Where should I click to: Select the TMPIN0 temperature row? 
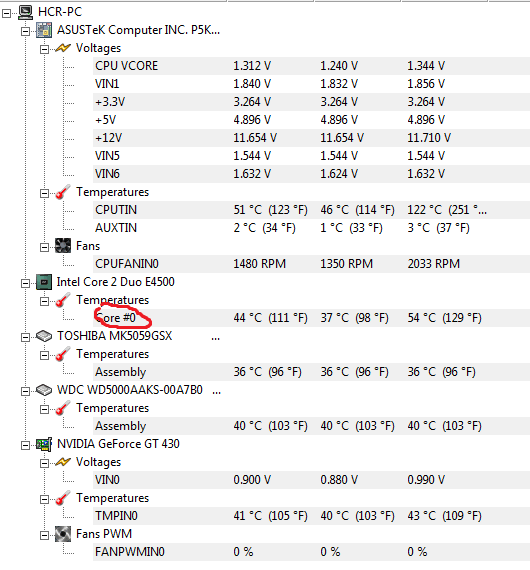311,516
